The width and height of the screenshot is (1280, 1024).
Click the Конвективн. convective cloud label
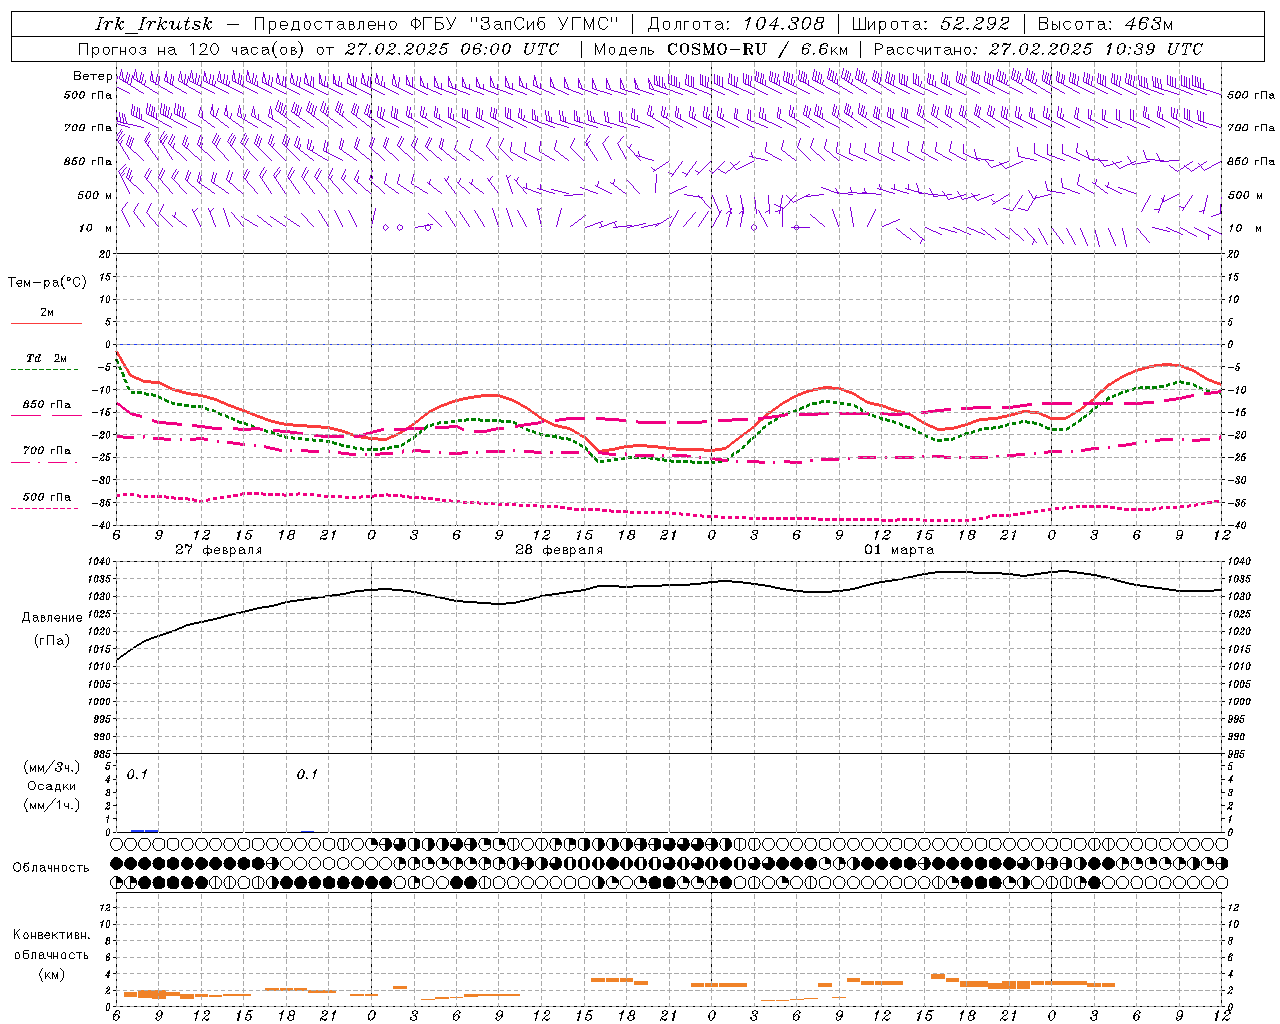pos(51,934)
